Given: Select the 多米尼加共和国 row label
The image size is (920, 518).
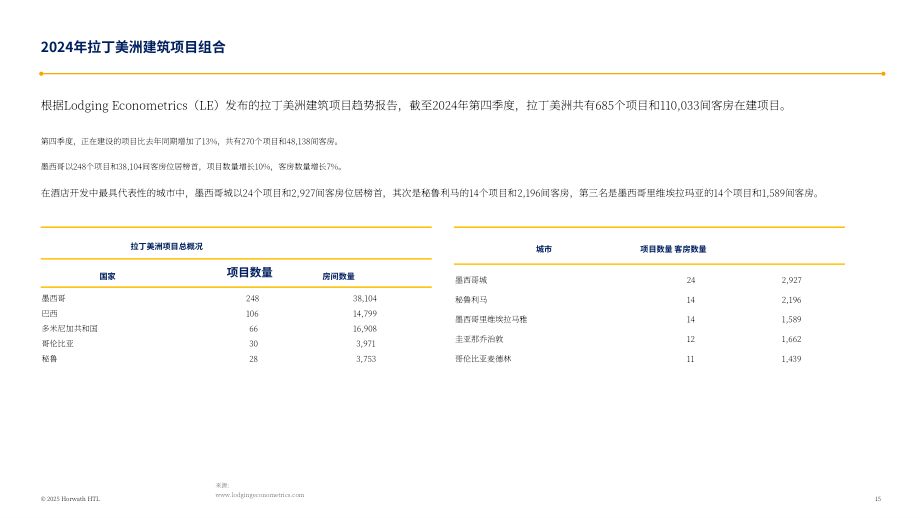Looking at the screenshot, I should pos(69,329).
